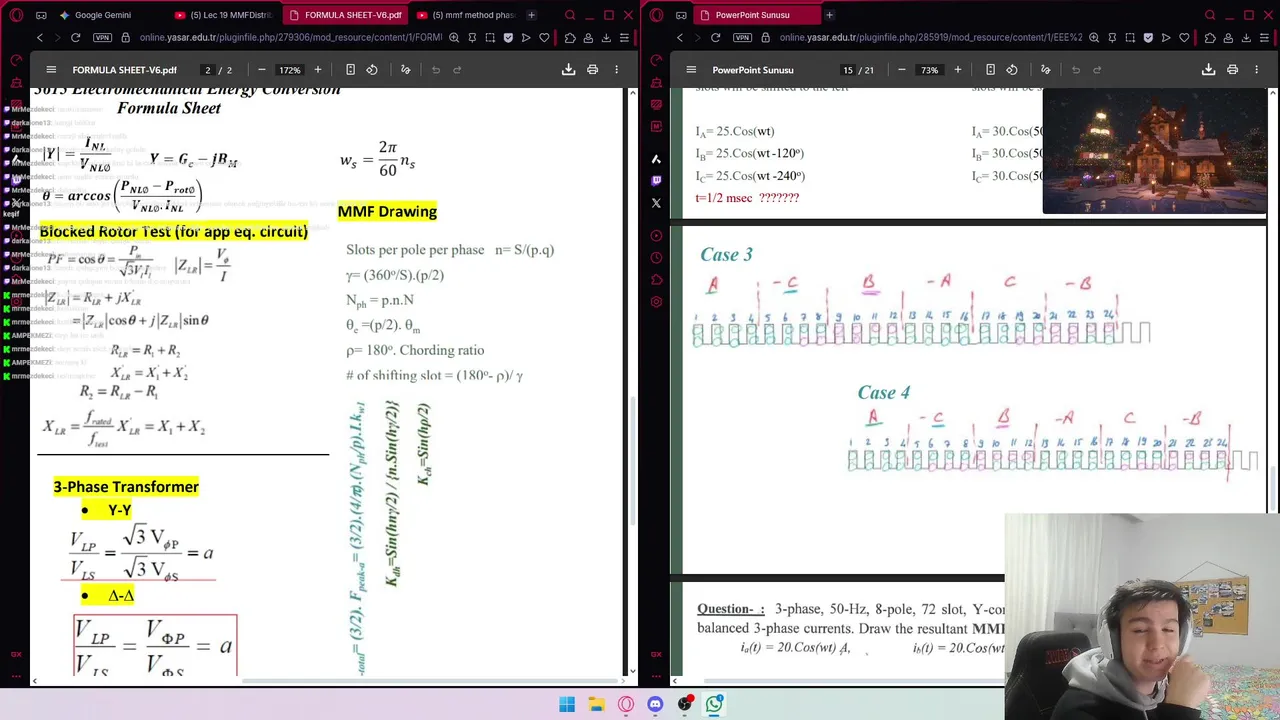
Task: Switch to the Lec 19 MMFDistrib YouTube tab
Action: pyautogui.click(x=223, y=15)
